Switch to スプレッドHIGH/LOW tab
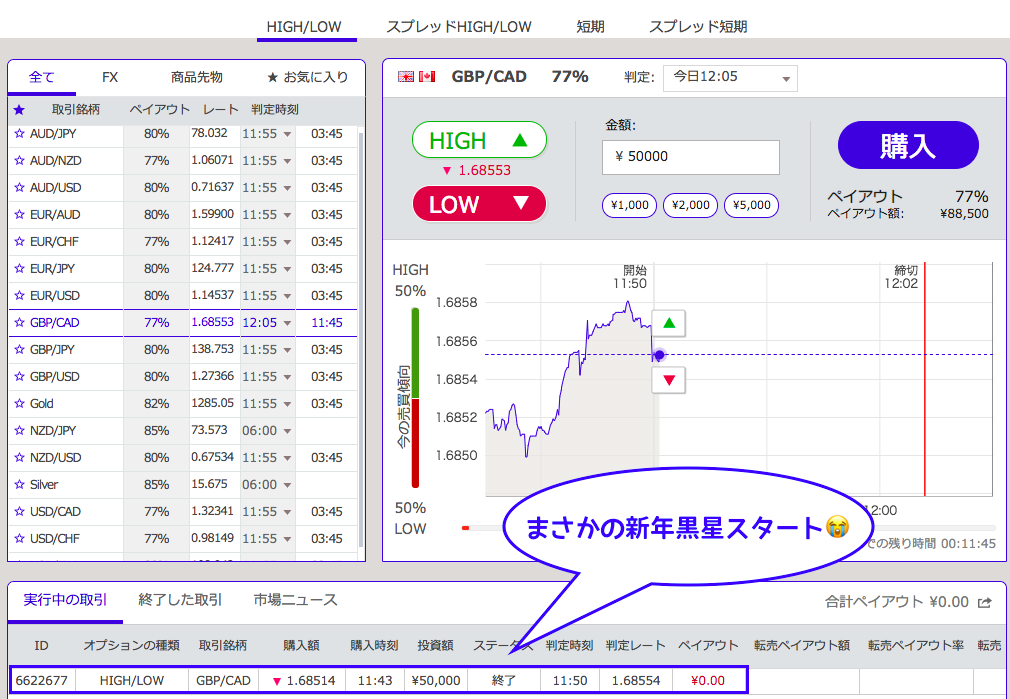This screenshot has height=699, width=1010. click(459, 27)
